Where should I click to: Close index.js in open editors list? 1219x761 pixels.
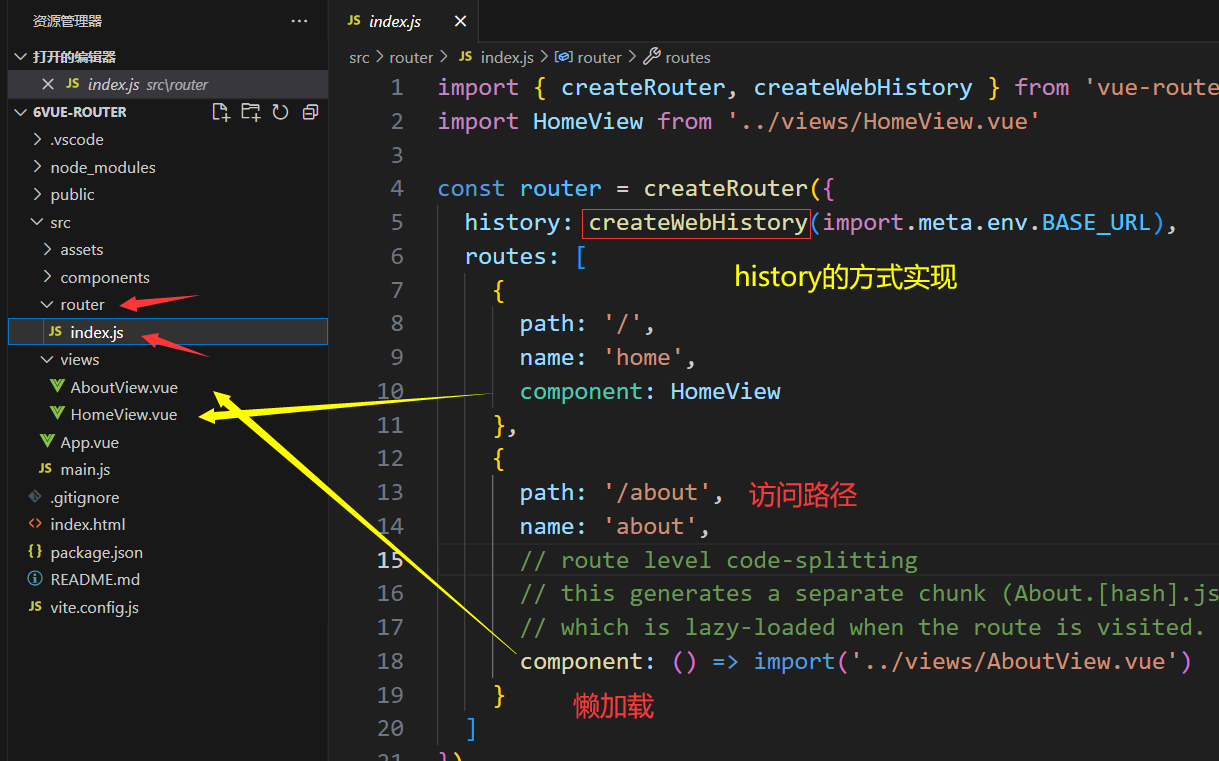coord(48,84)
